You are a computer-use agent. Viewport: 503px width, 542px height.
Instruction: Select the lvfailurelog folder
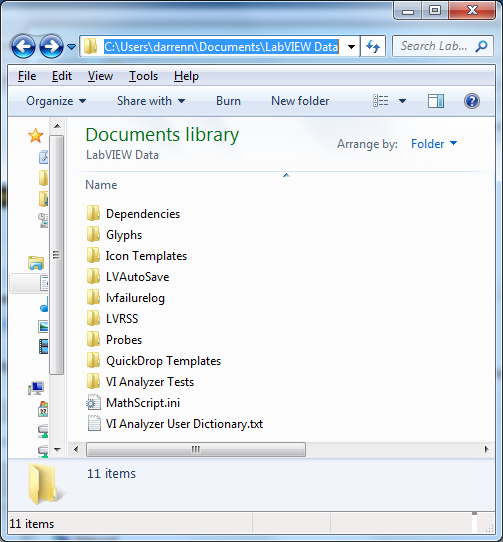point(126,298)
